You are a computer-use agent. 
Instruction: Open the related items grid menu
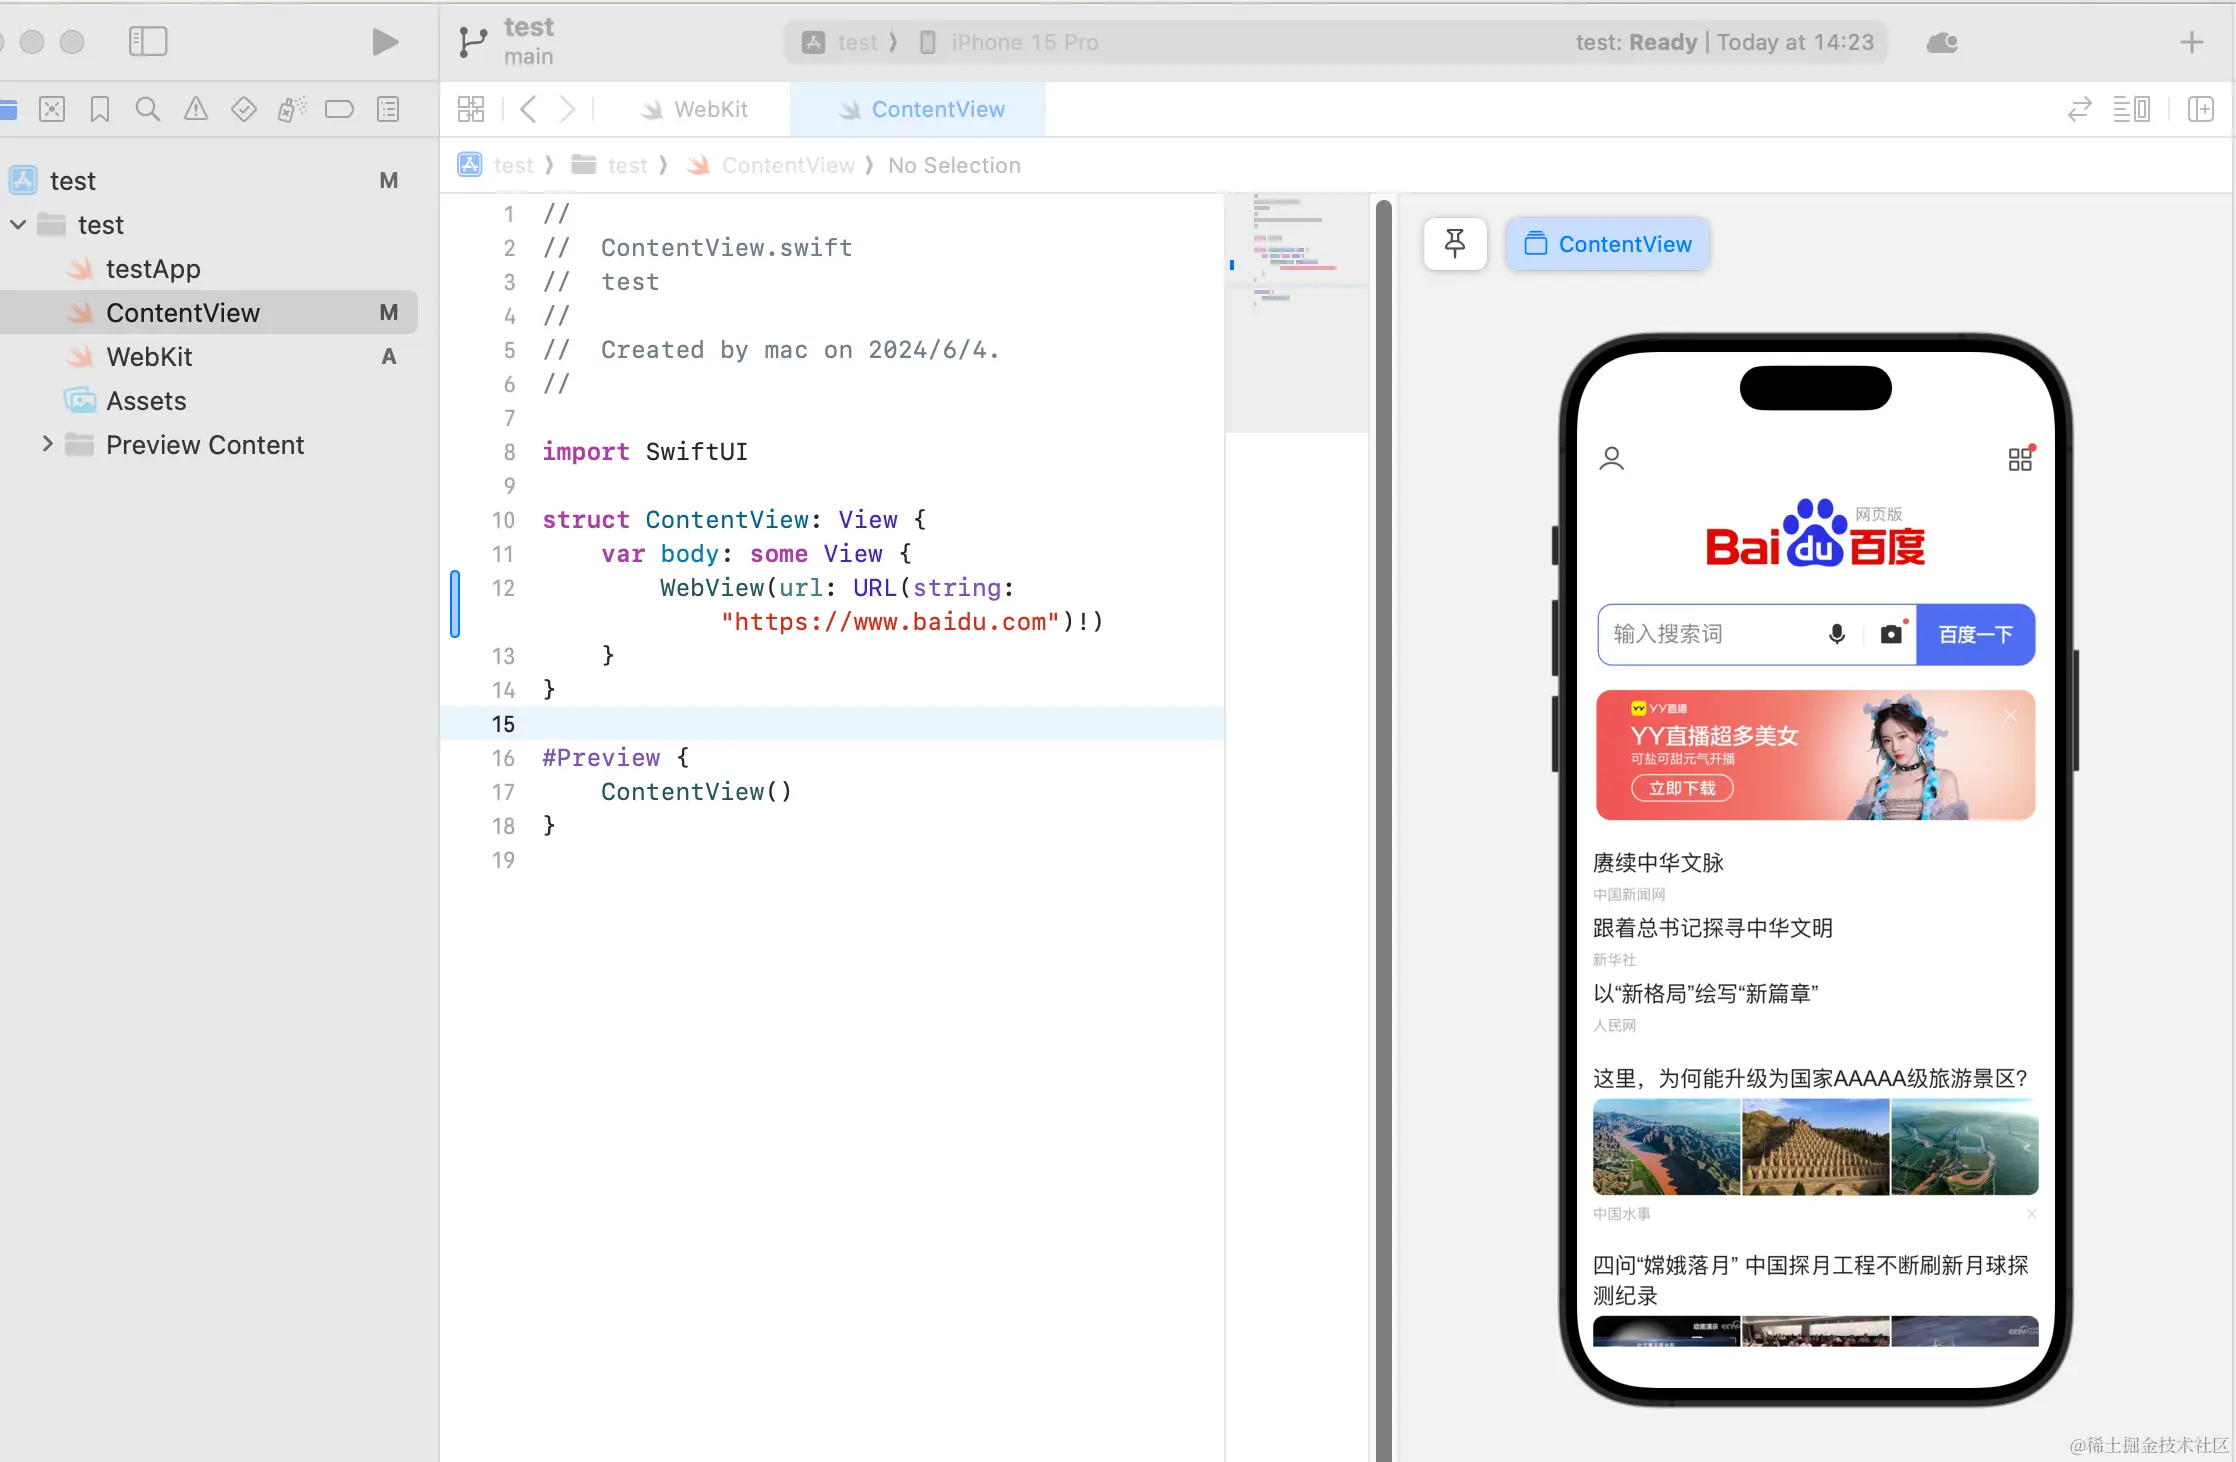pyautogui.click(x=471, y=109)
